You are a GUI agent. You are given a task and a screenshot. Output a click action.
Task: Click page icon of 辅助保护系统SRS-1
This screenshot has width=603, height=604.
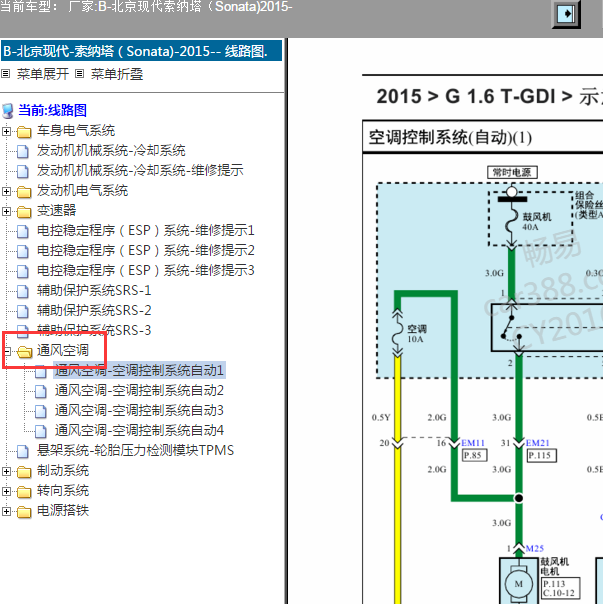pos(23,292)
